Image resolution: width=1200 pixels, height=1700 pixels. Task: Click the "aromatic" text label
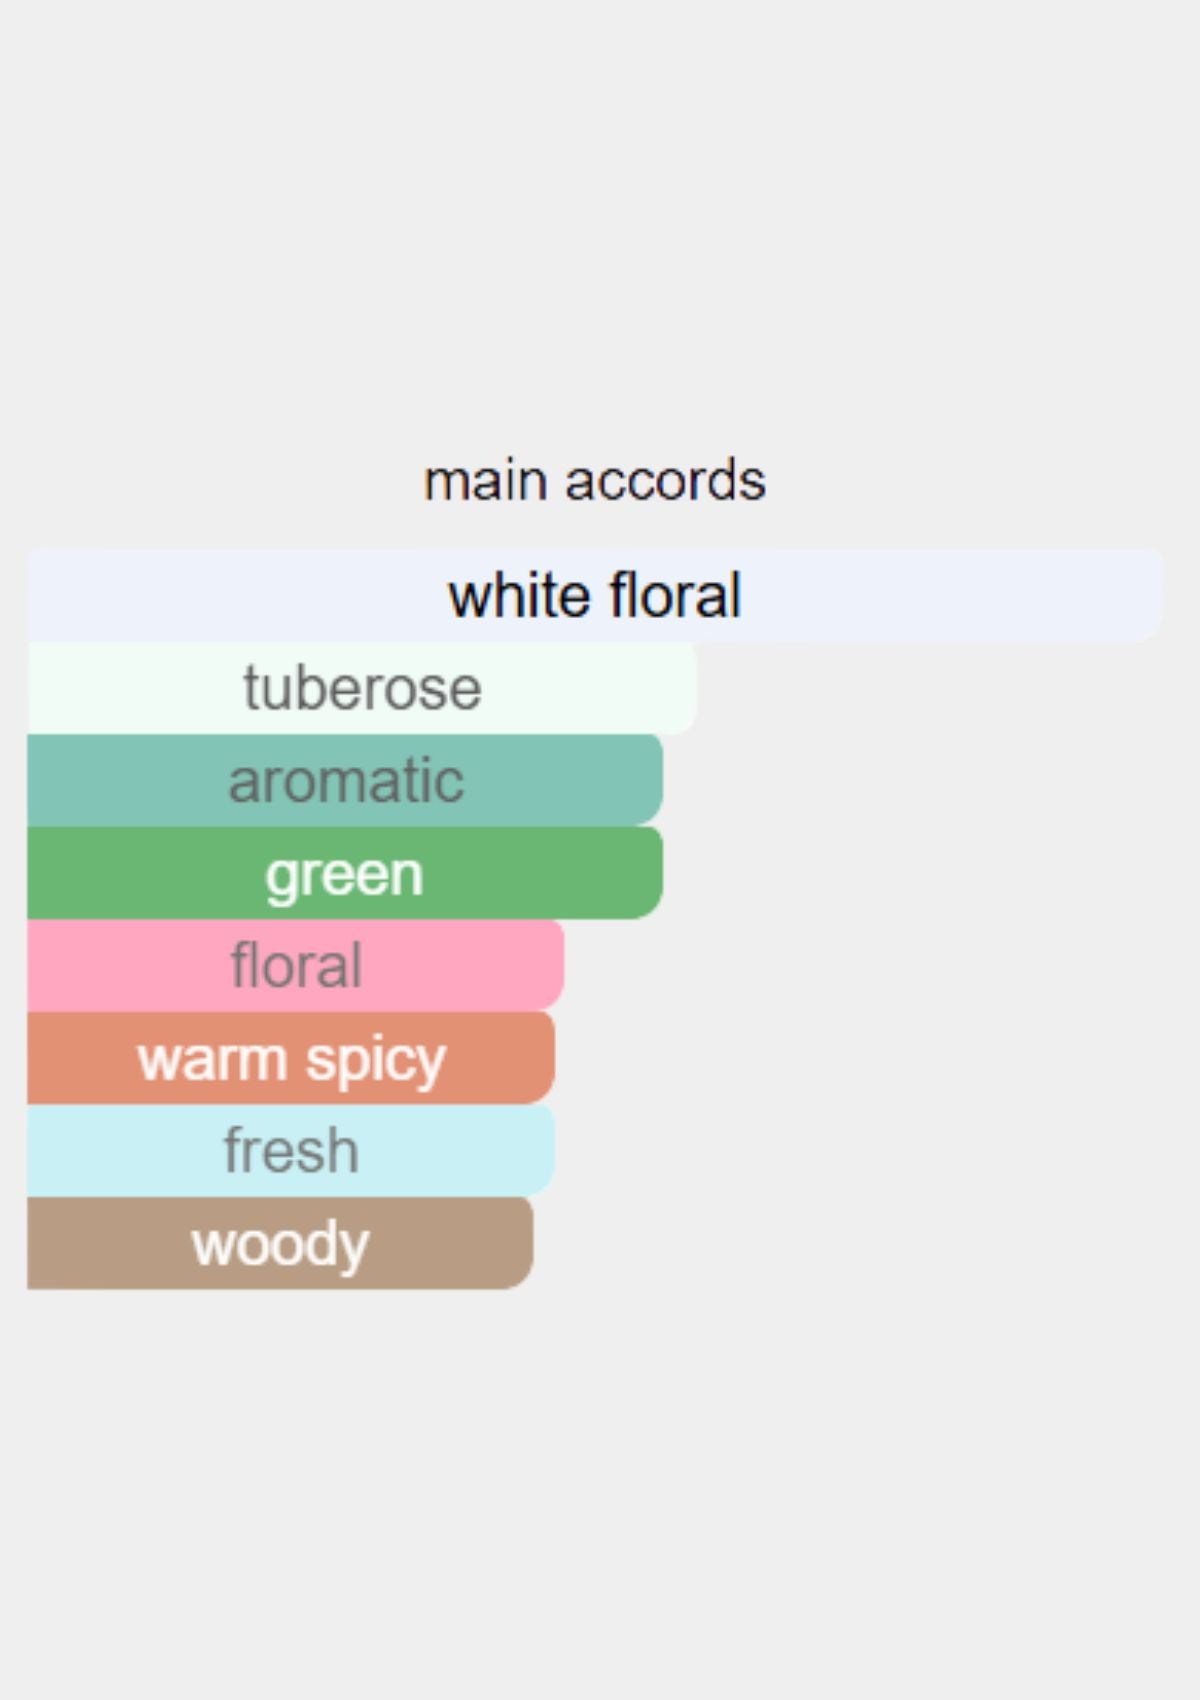[346, 781]
